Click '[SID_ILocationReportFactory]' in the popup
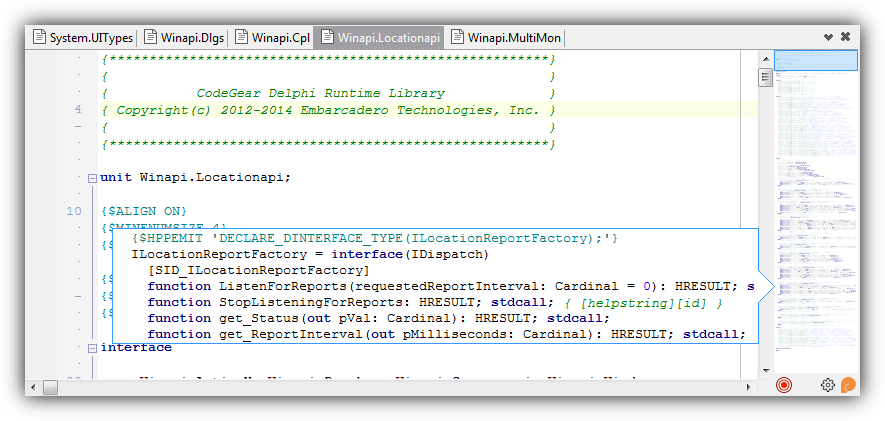This screenshot has width=885, height=421. click(259, 270)
